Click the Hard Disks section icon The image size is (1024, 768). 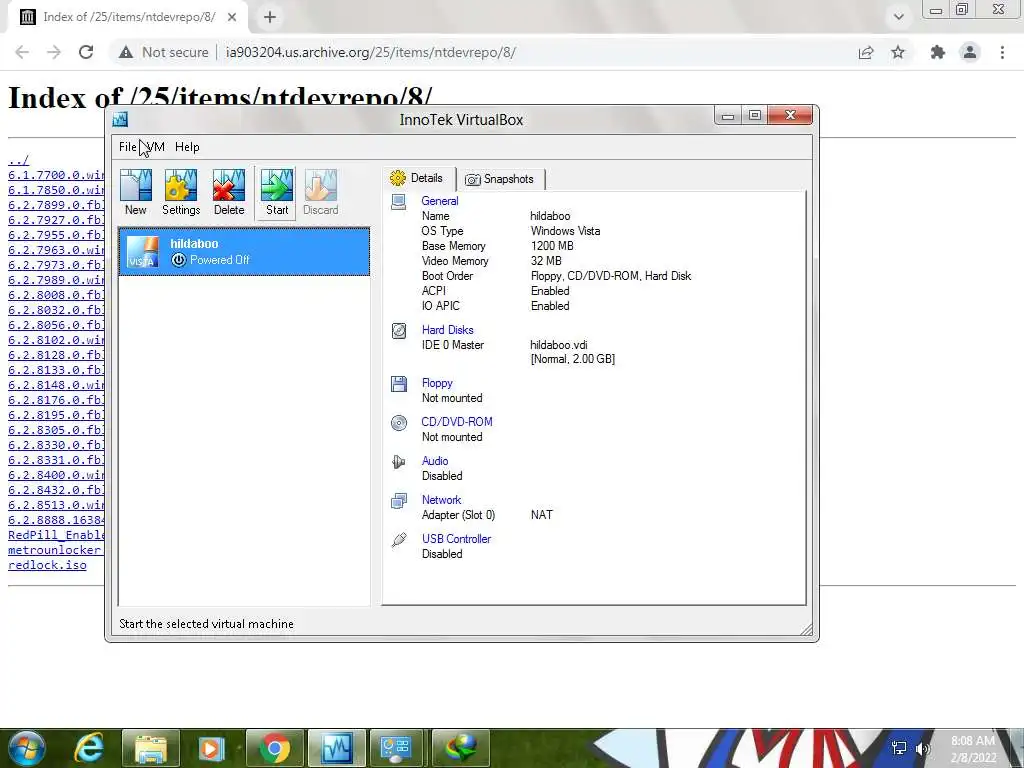click(398, 330)
